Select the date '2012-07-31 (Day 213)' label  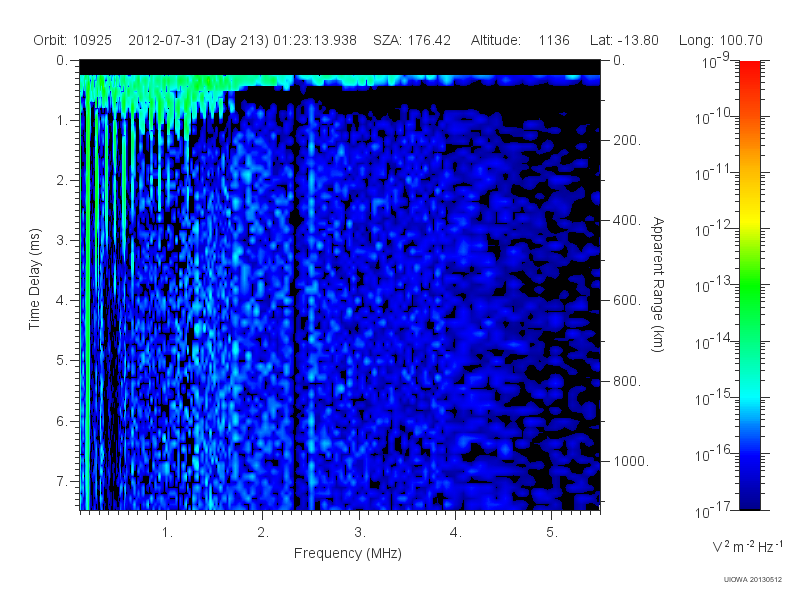point(198,40)
